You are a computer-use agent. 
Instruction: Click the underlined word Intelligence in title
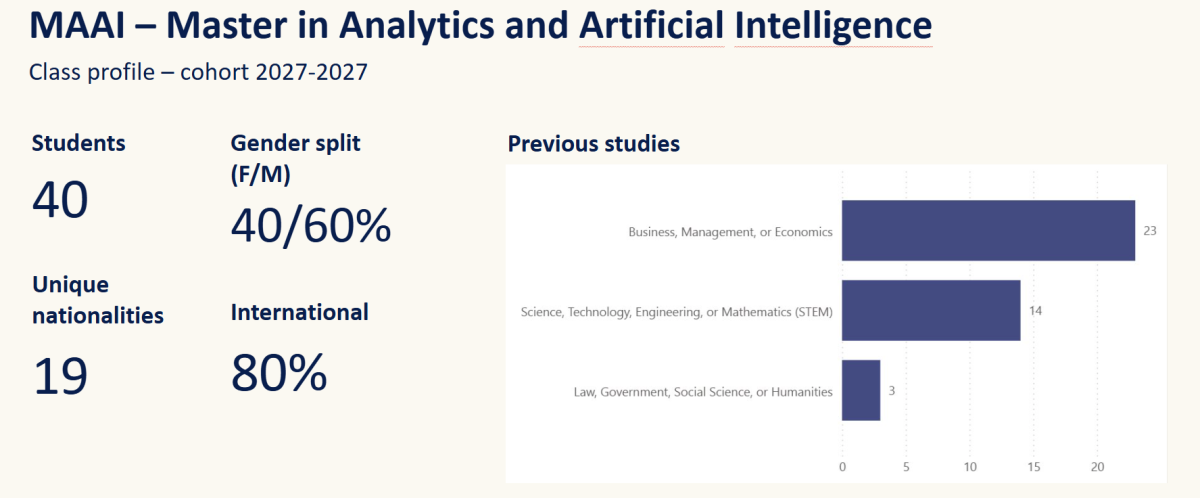[x=833, y=25]
